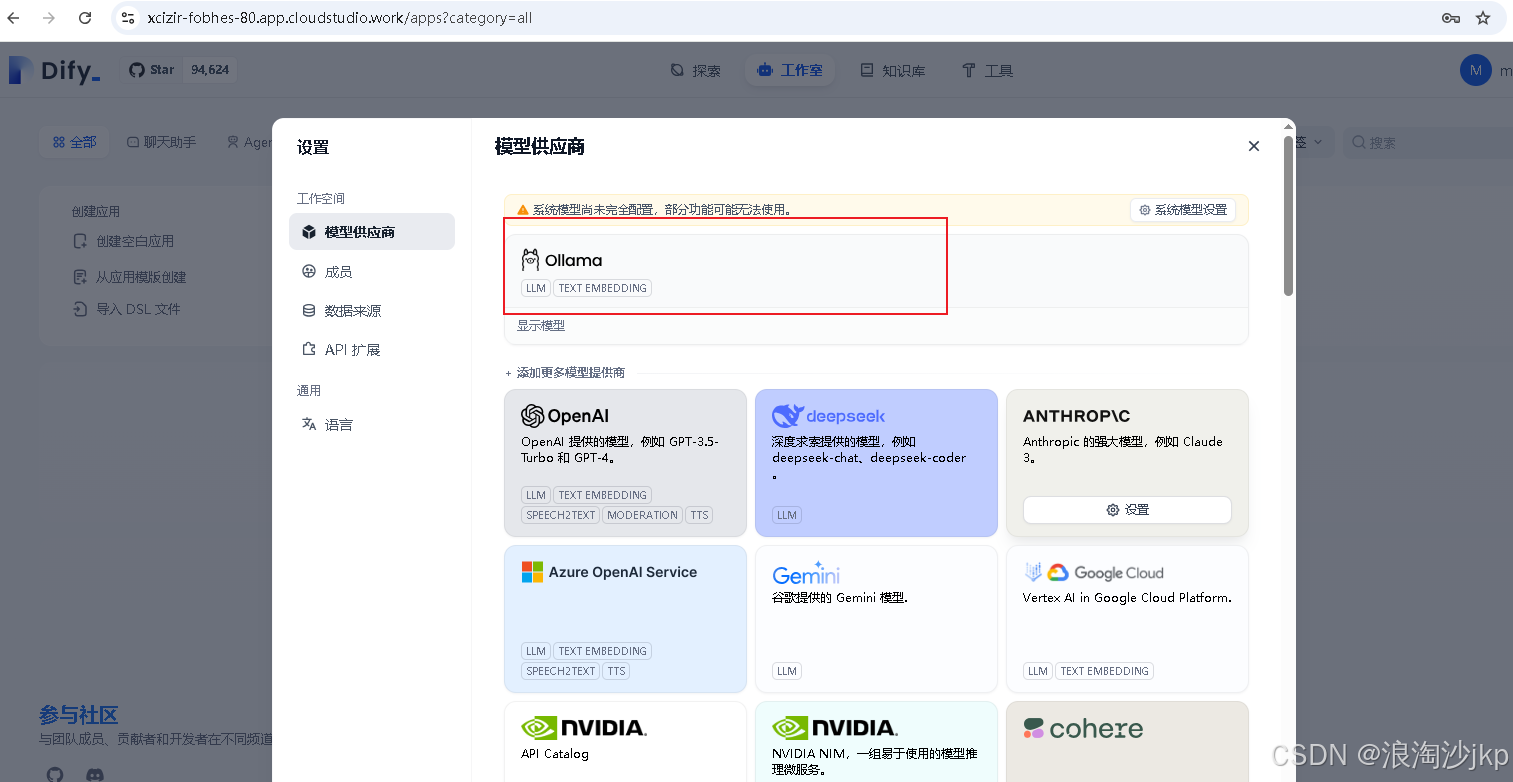Select 聊天助手 category filter
This screenshot has height=782, width=1513.
(x=161, y=142)
